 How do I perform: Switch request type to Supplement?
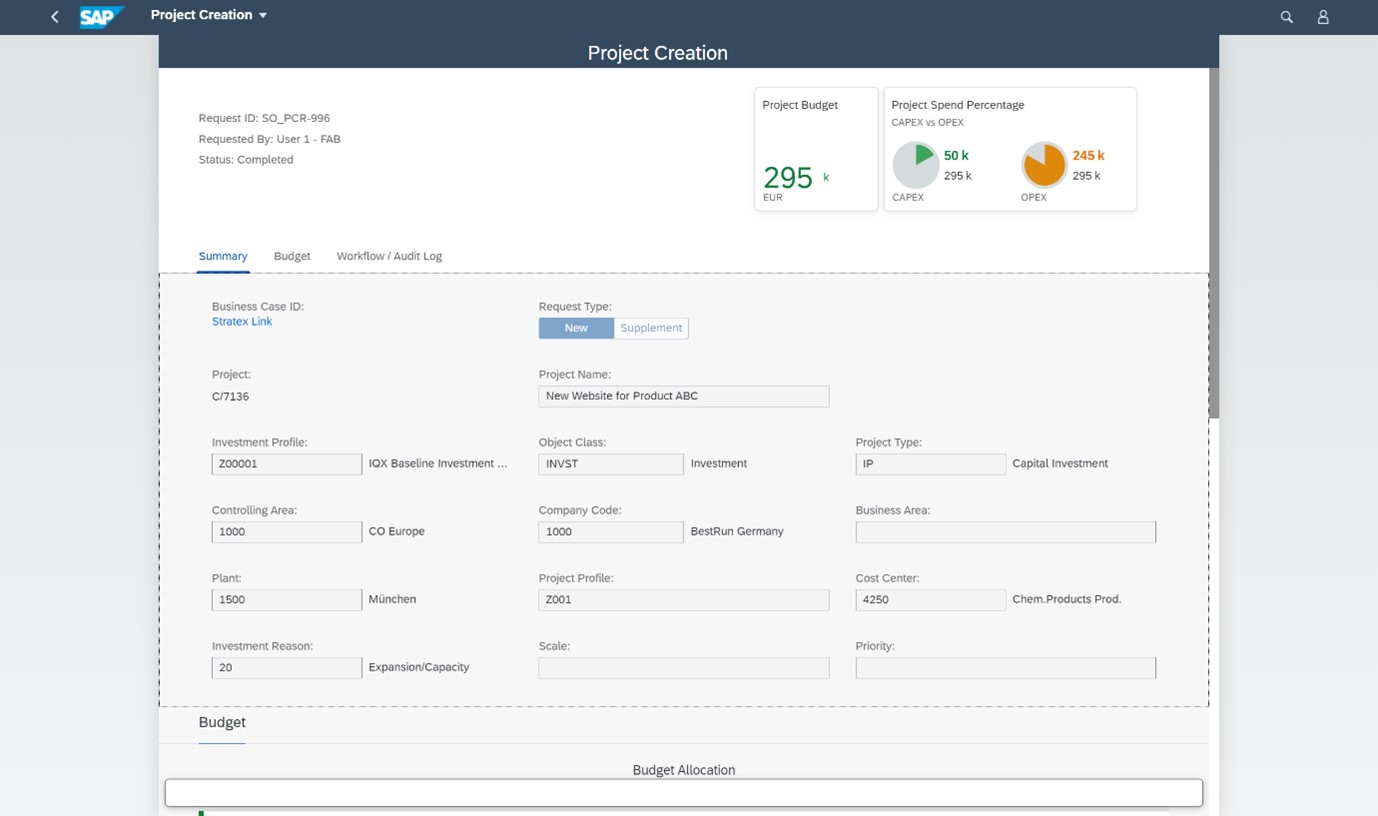651,327
